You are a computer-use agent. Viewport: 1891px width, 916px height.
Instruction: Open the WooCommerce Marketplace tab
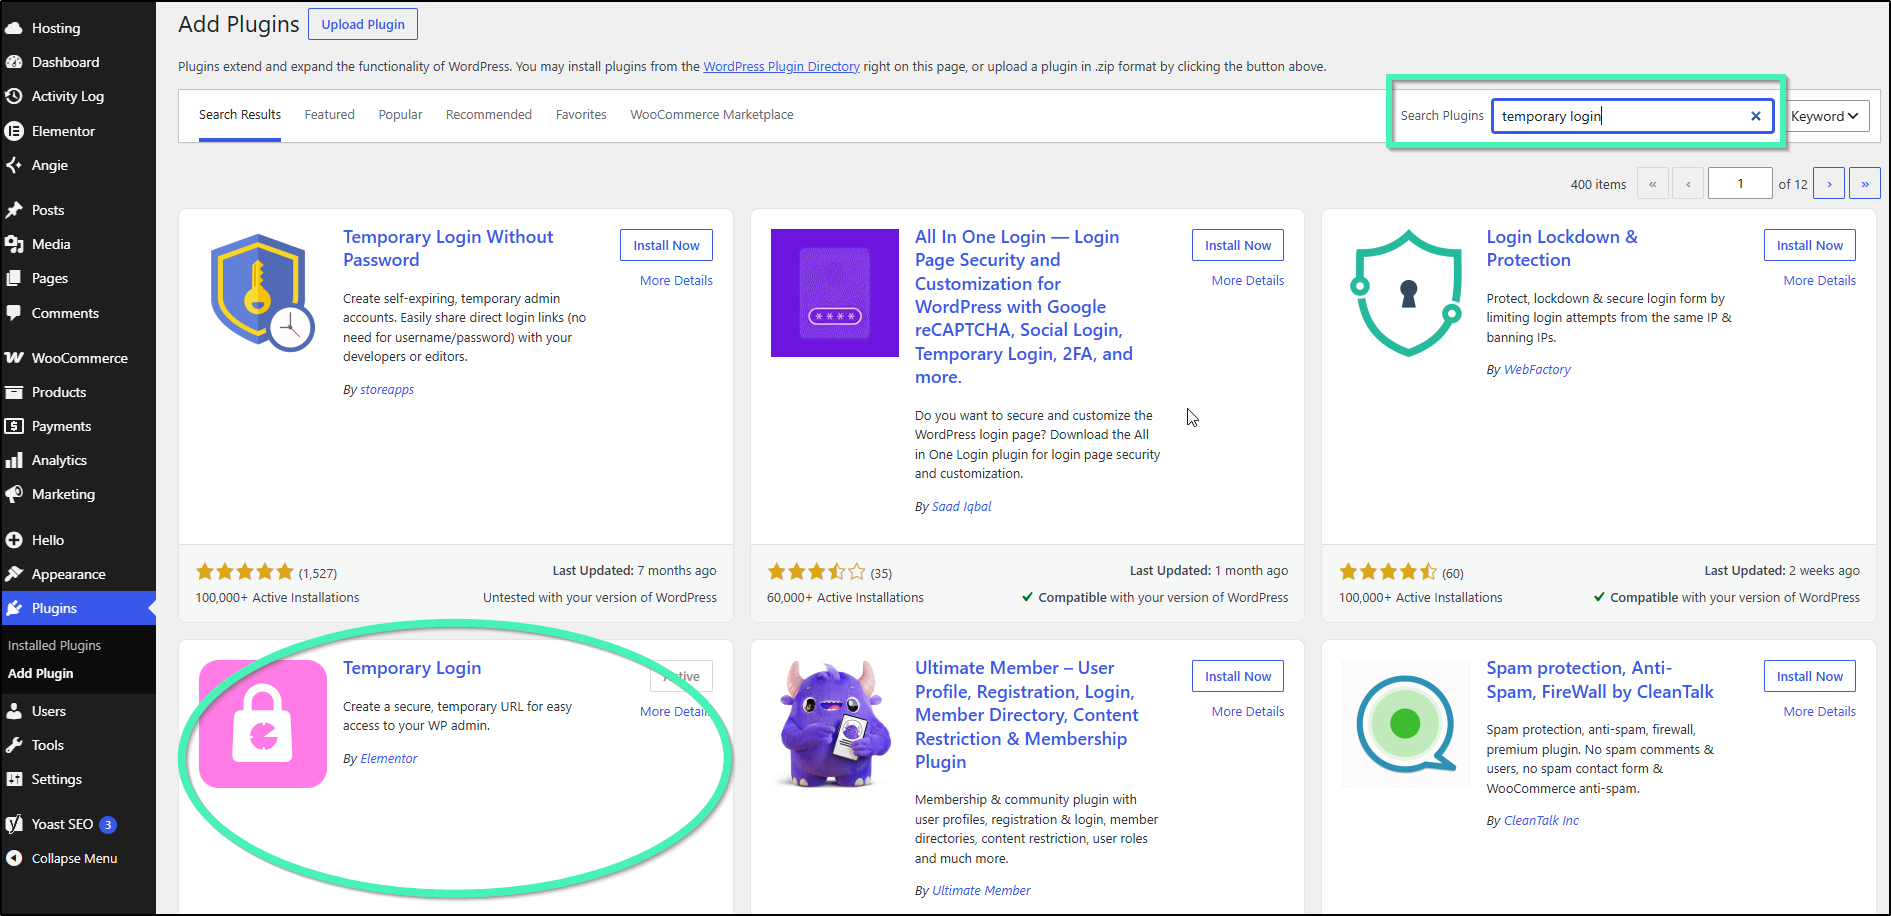pyautogui.click(x=712, y=115)
